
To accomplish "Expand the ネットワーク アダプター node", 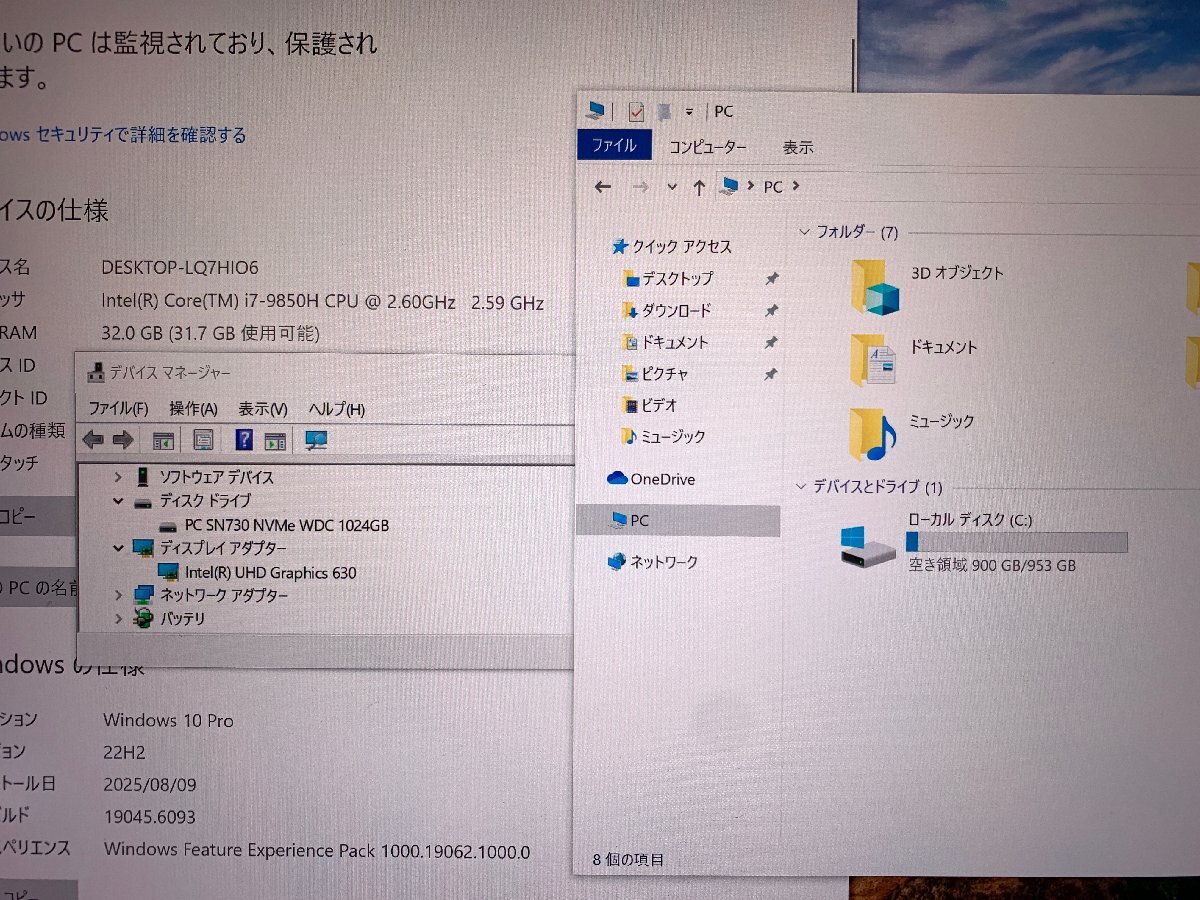I will [118, 595].
